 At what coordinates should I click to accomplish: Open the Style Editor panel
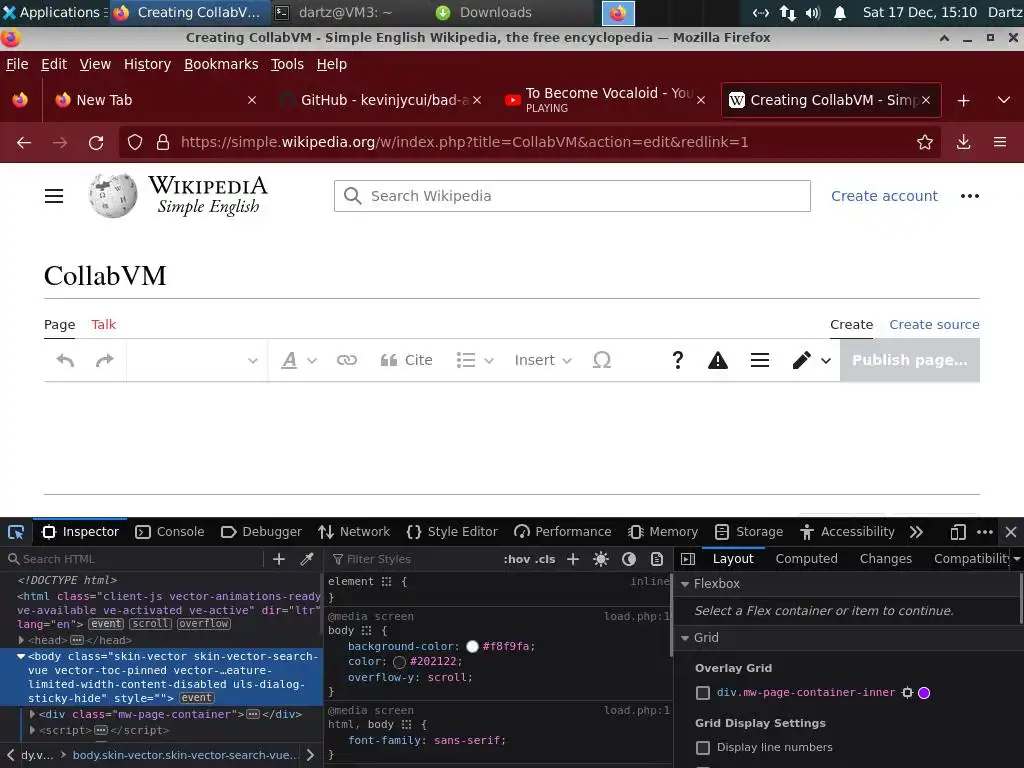point(452,532)
